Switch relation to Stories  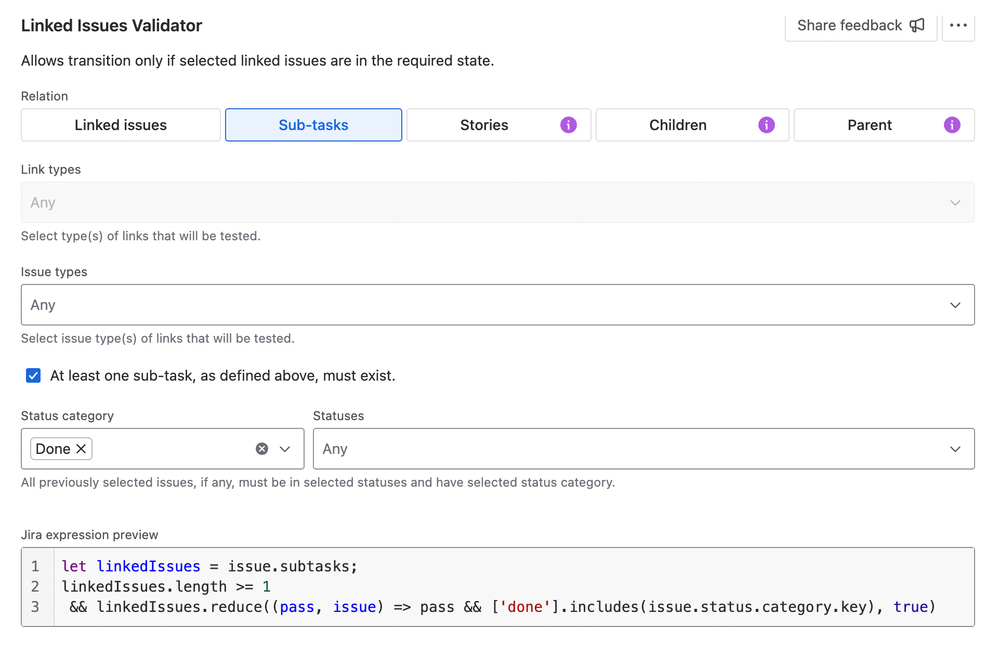tap(484, 125)
